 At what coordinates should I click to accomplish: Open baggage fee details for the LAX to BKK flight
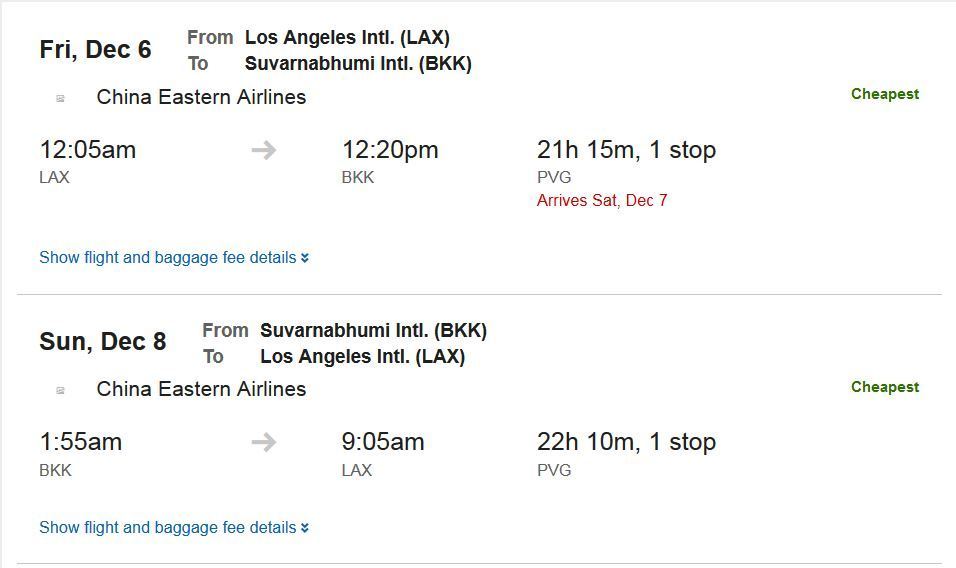click(174, 258)
